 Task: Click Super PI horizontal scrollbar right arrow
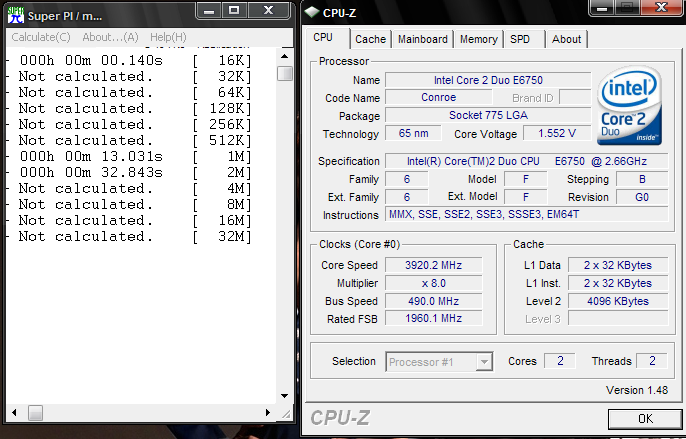pyautogui.click(x=268, y=412)
